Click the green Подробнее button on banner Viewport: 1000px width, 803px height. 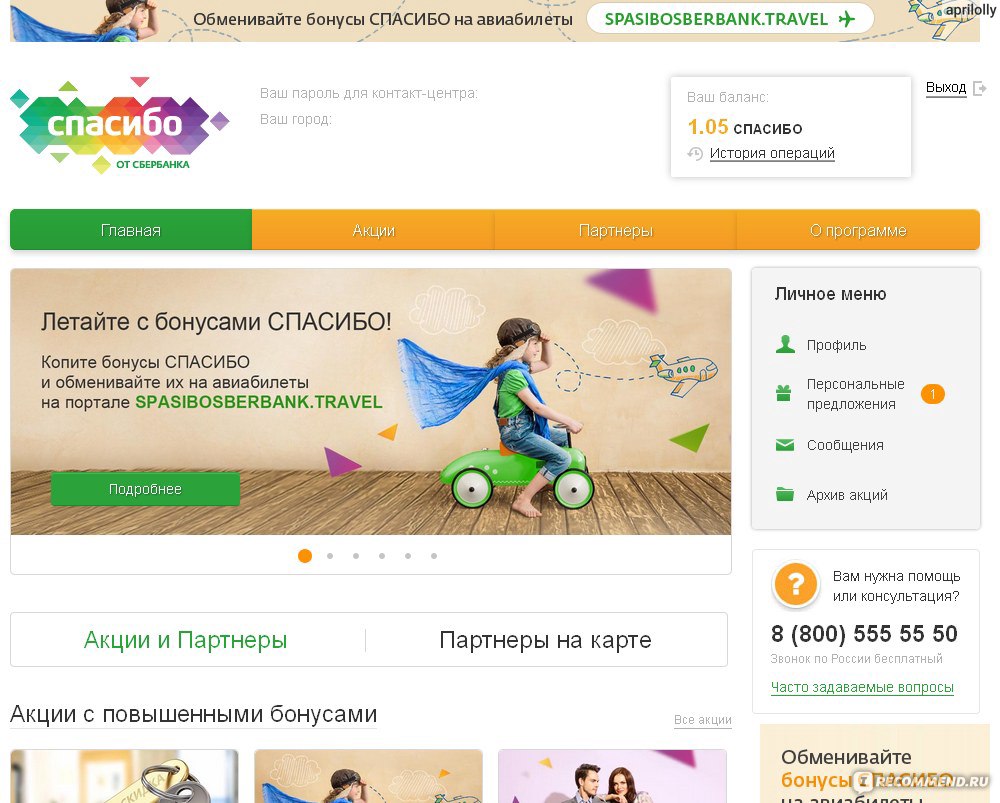pyautogui.click(x=145, y=489)
